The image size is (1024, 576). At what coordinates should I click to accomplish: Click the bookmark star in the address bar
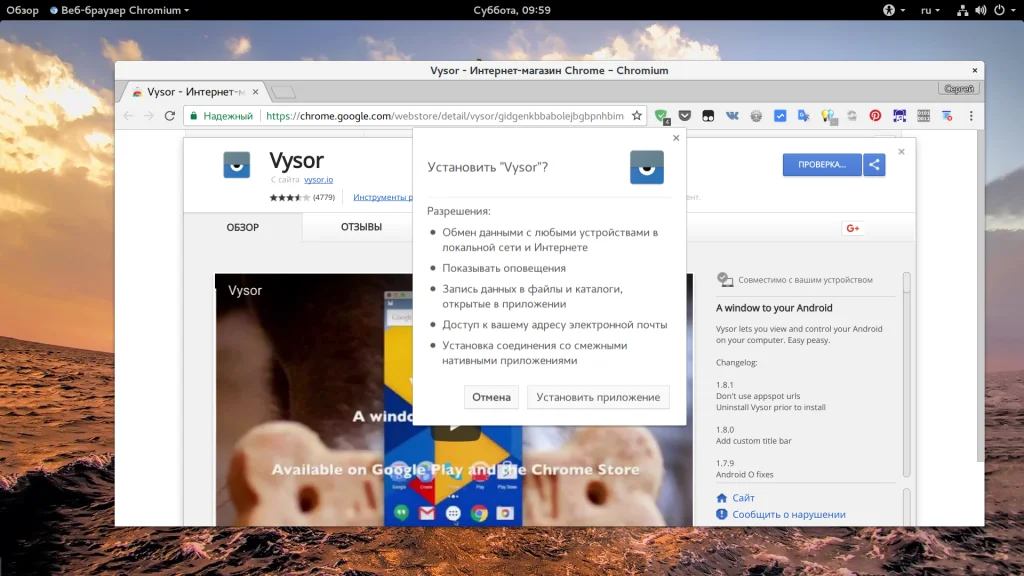point(637,116)
